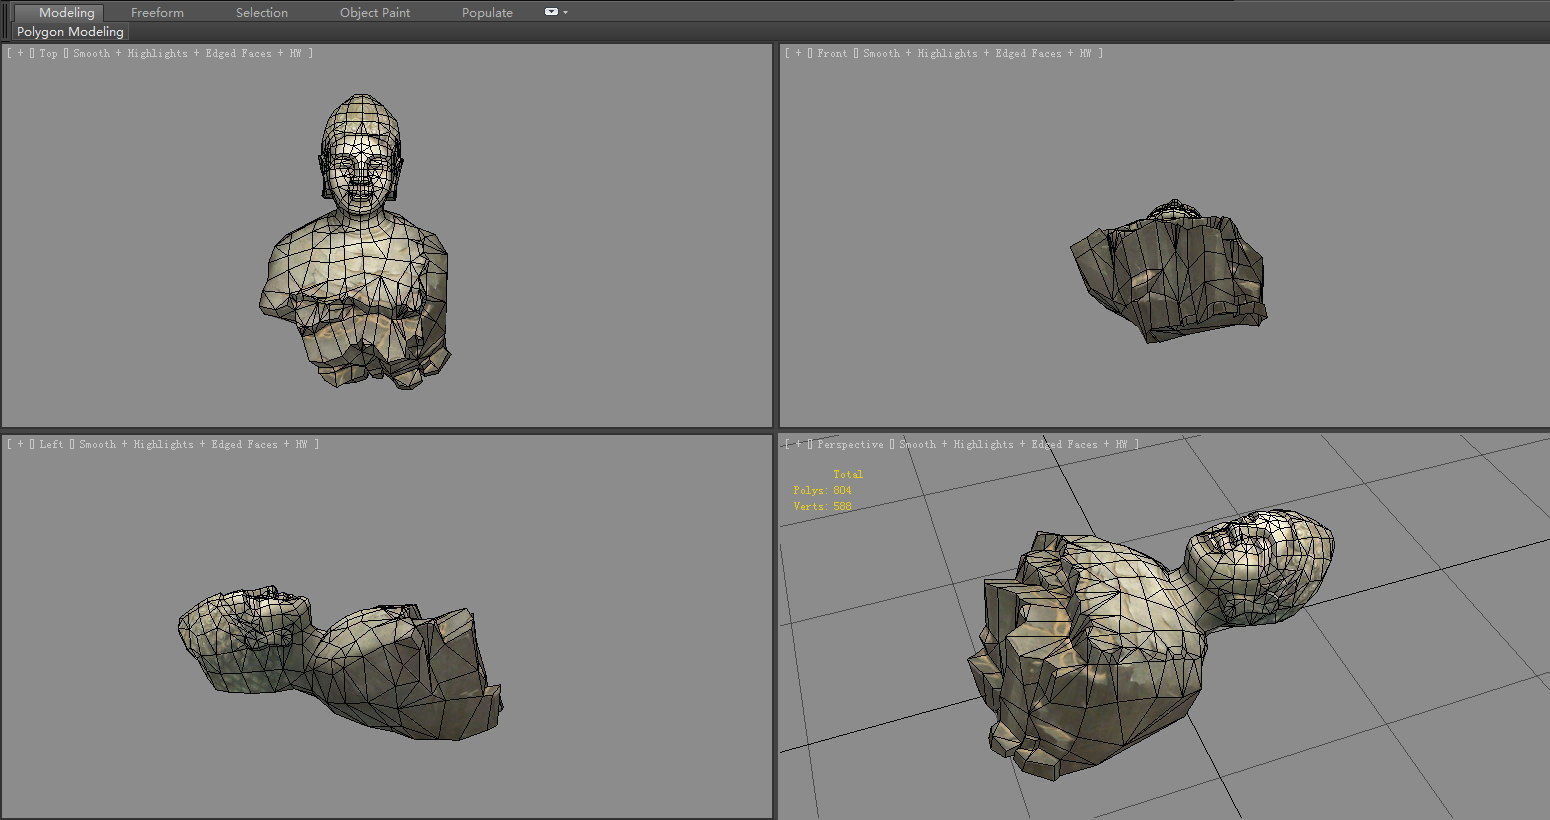Image resolution: width=1550 pixels, height=820 pixels.
Task: Open the Perspective viewport Smooth + Highlights shading menu
Action: click(x=1019, y=444)
